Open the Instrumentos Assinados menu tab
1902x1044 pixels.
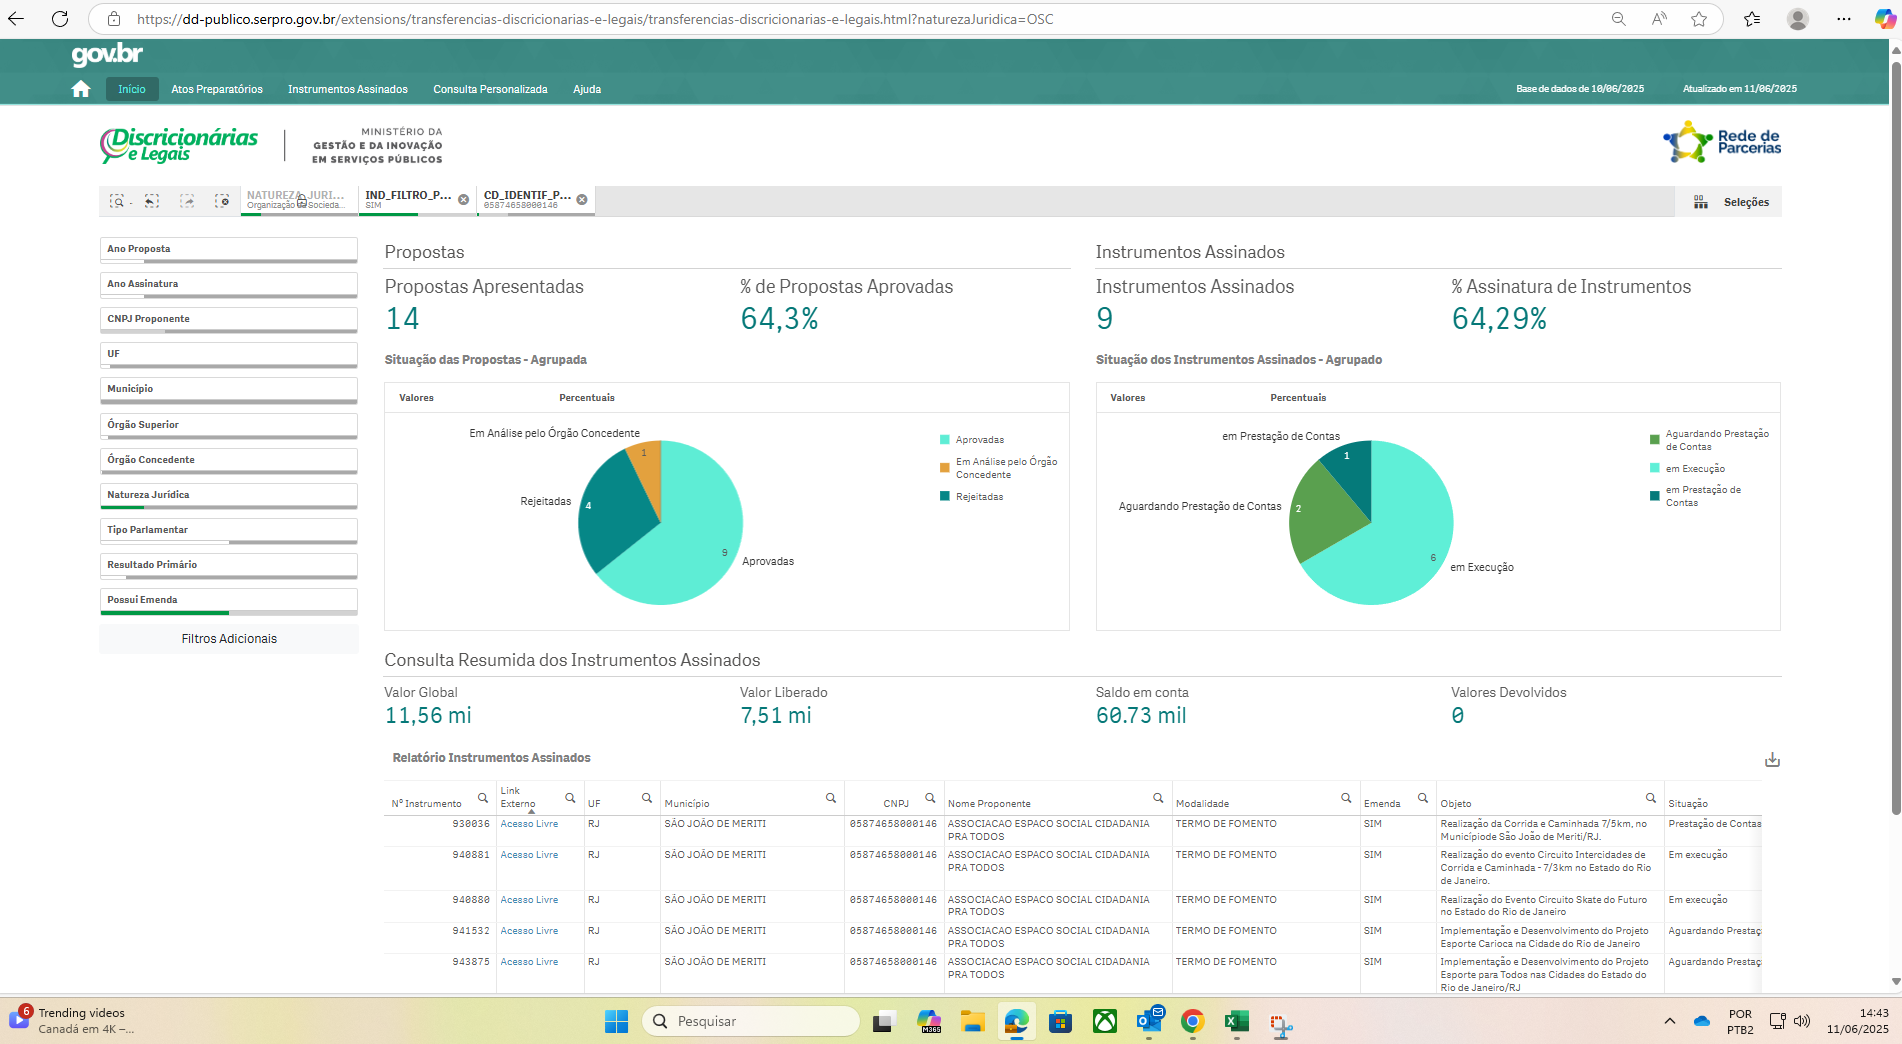tap(347, 89)
